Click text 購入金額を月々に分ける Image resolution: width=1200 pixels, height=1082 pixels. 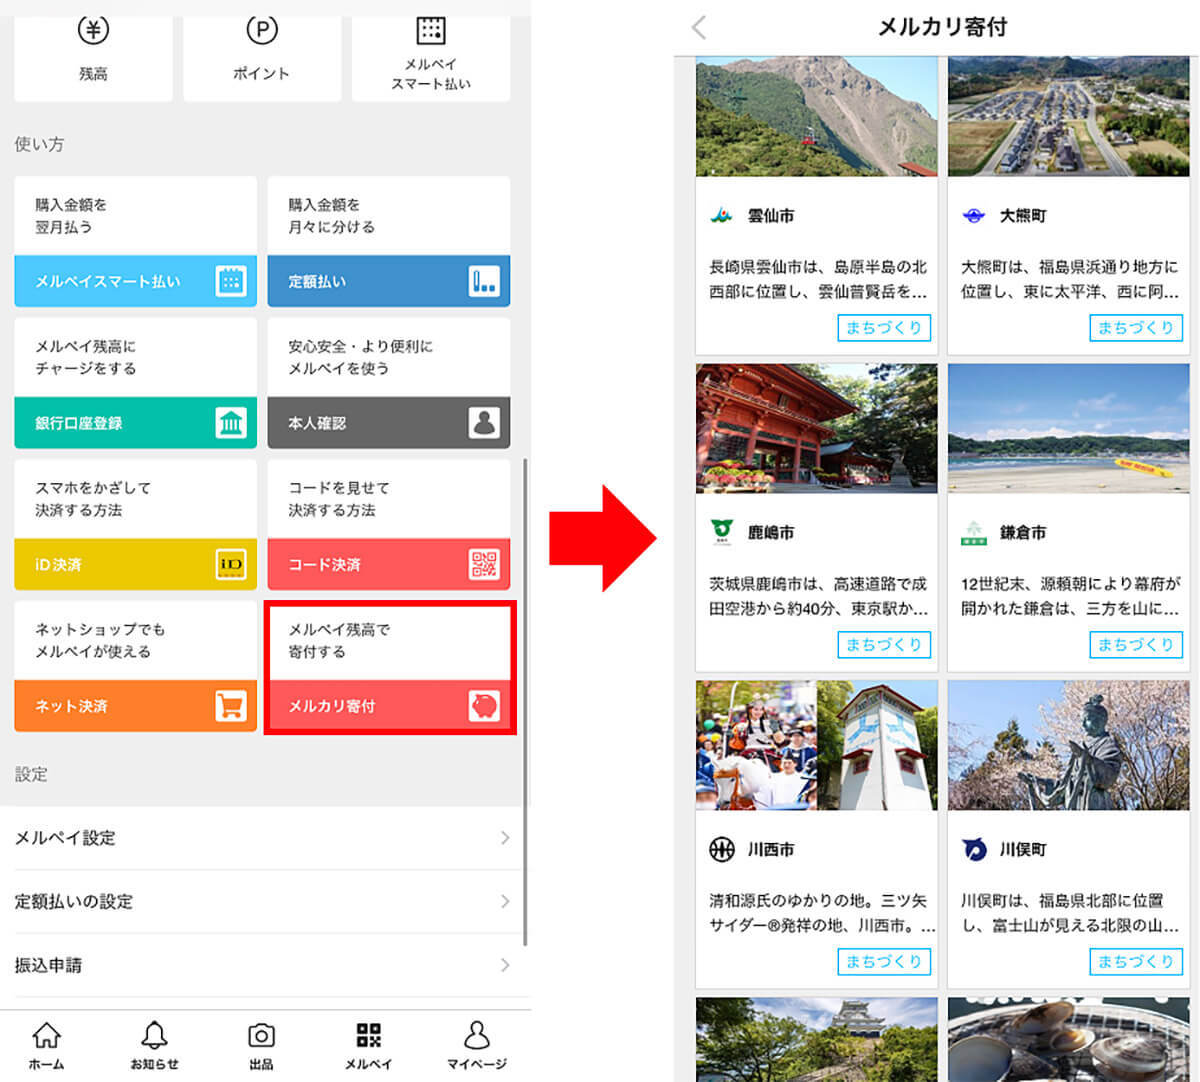coord(331,215)
